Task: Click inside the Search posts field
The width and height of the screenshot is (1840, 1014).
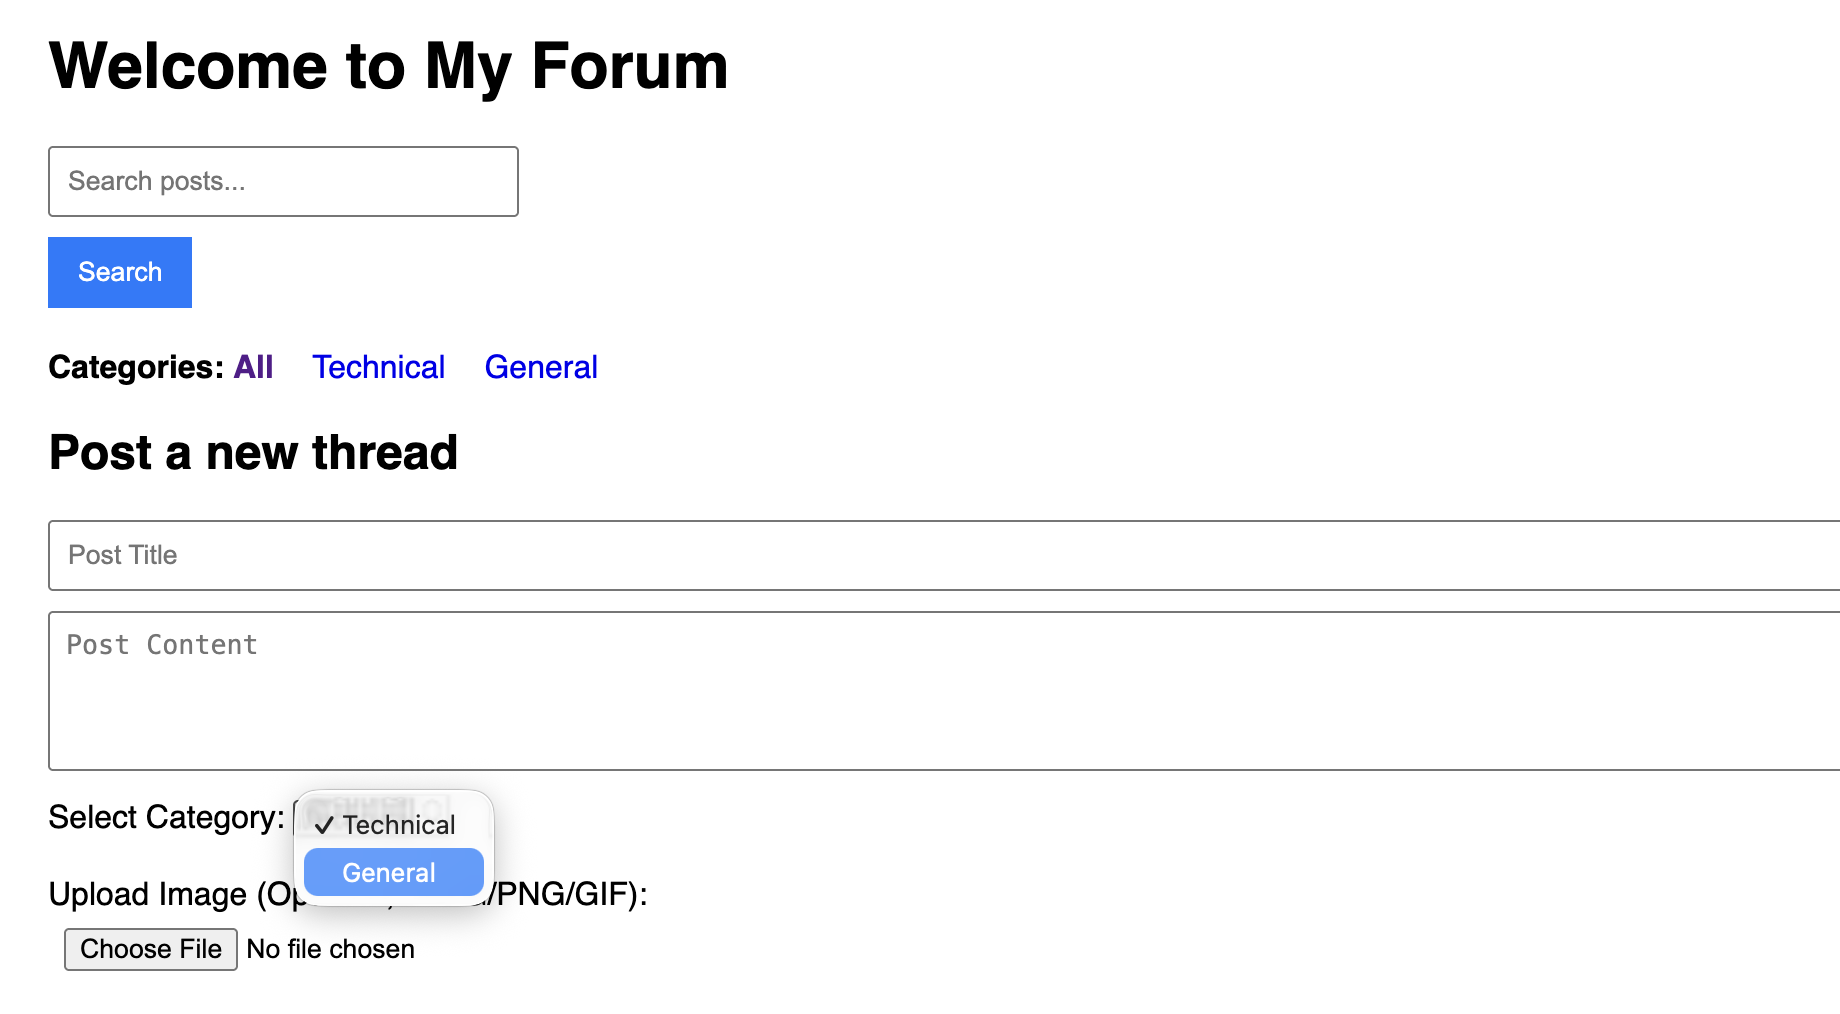Action: point(283,181)
